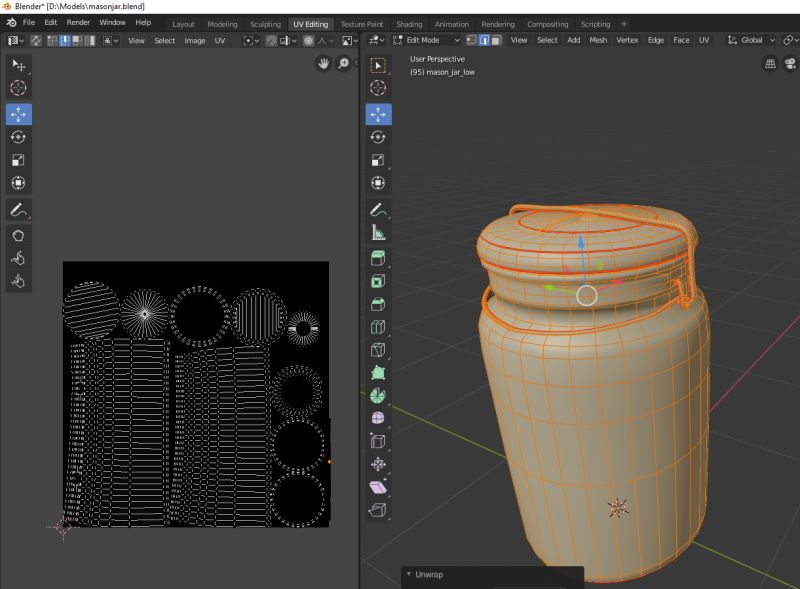Select the Scale tool
Image resolution: width=800 pixels, height=589 pixels.
(377, 161)
